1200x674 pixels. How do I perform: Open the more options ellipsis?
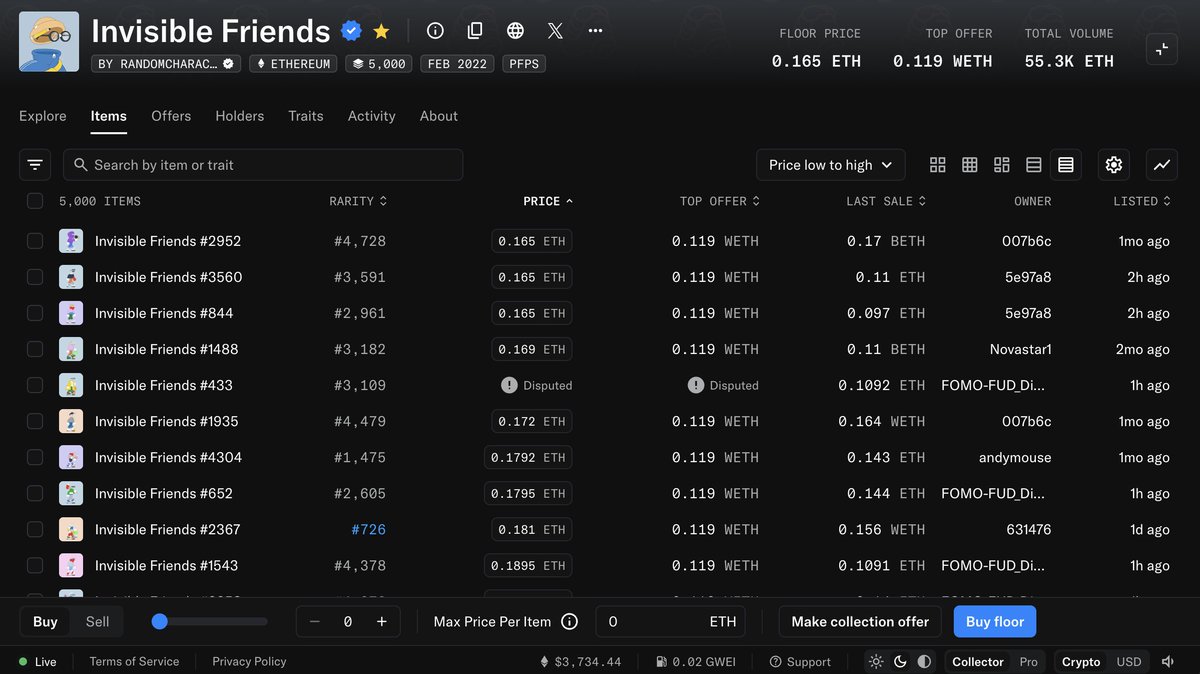click(595, 31)
